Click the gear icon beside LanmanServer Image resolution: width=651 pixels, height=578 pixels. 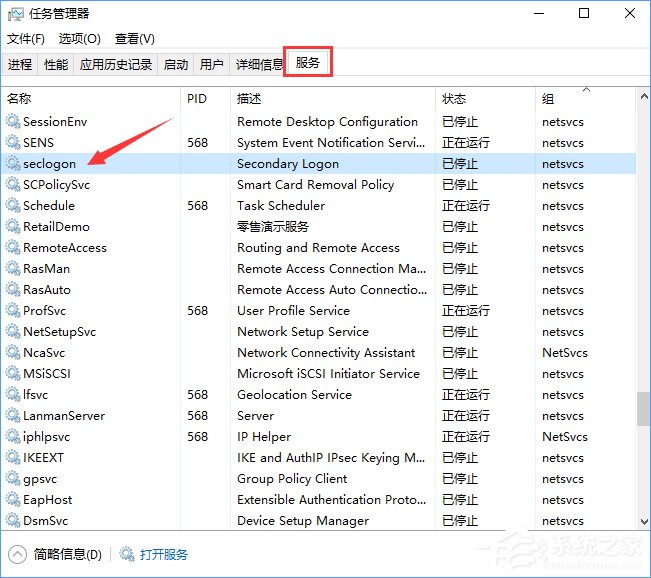pyautogui.click(x=13, y=416)
